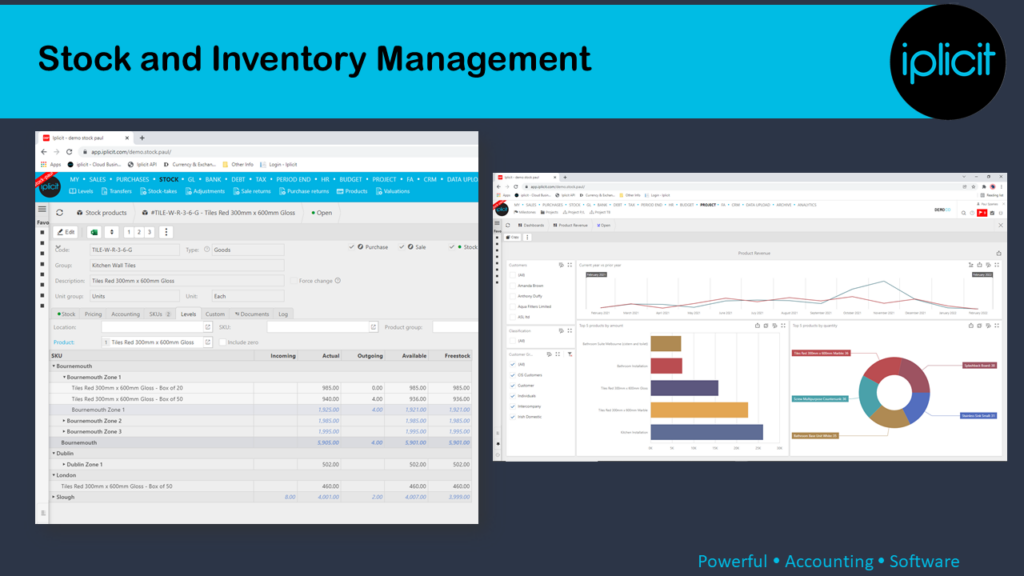Open Products in the stock toolbar
The width and height of the screenshot is (1024, 576).
pos(352,191)
